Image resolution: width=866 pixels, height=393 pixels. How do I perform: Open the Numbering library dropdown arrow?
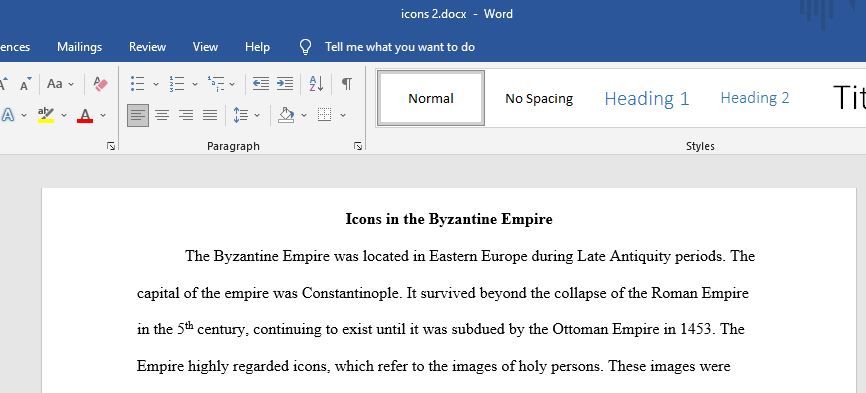pos(194,84)
